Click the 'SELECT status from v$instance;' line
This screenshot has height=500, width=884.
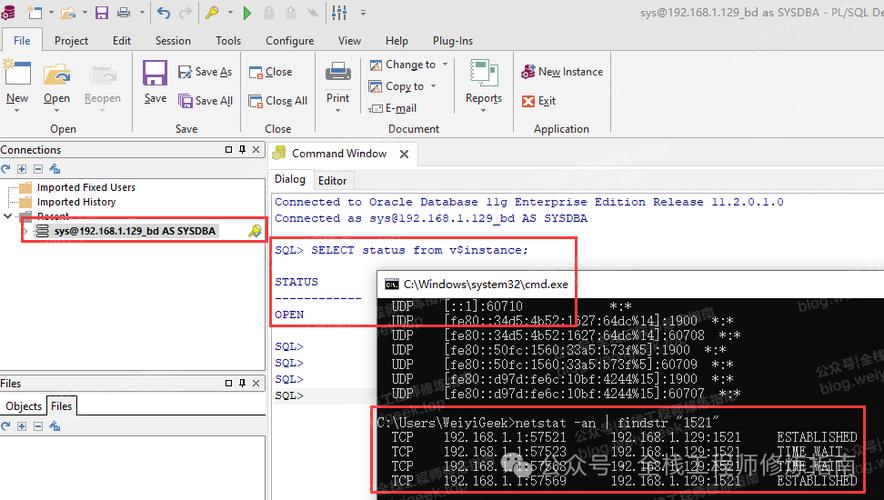[x=401, y=250]
